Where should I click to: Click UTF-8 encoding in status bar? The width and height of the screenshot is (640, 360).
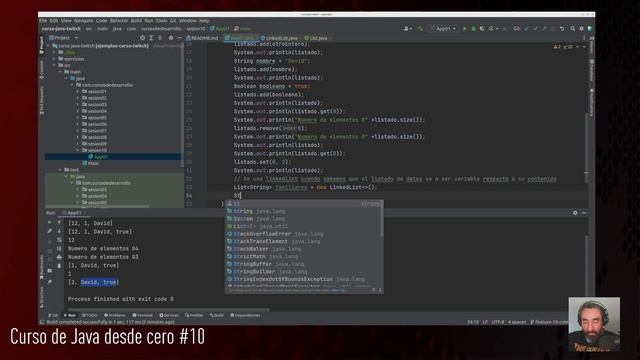pyautogui.click(x=498, y=322)
